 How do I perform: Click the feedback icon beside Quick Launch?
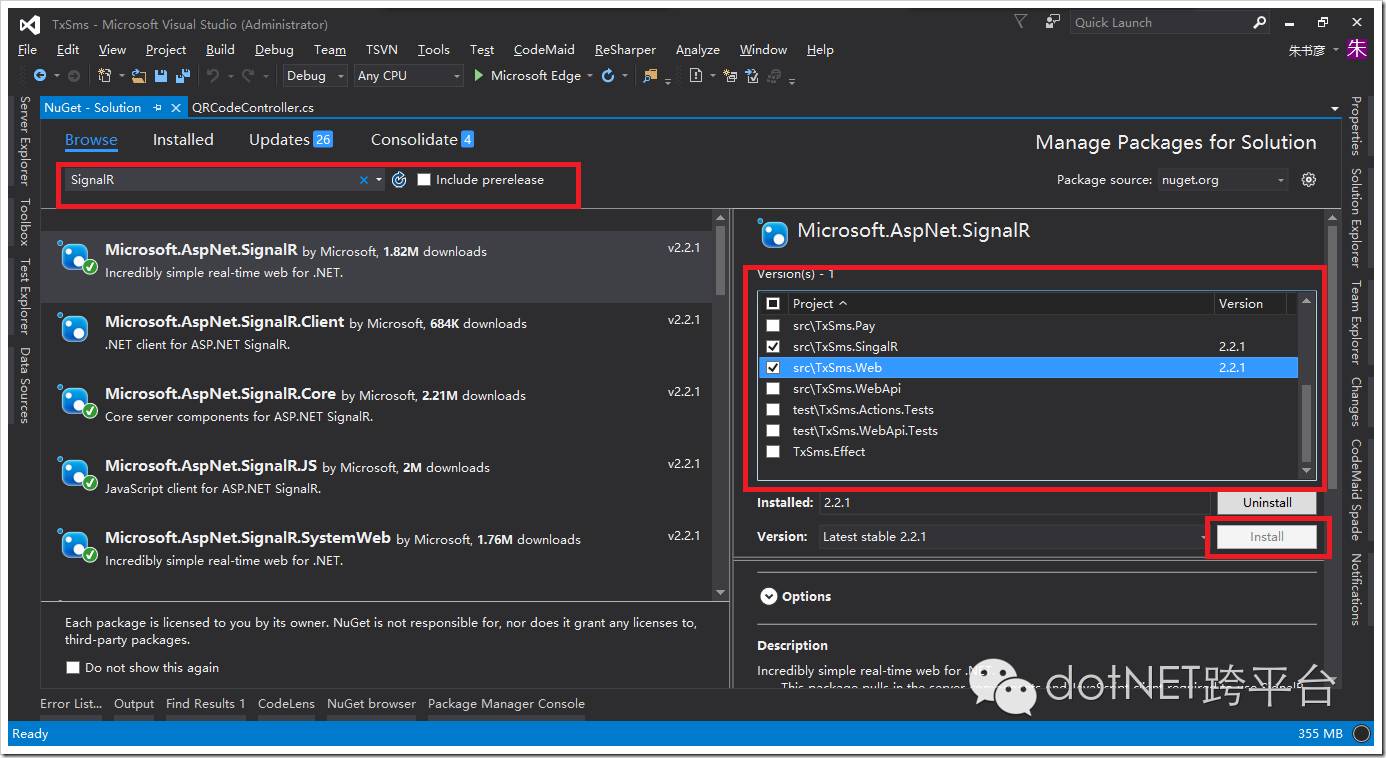[1052, 22]
